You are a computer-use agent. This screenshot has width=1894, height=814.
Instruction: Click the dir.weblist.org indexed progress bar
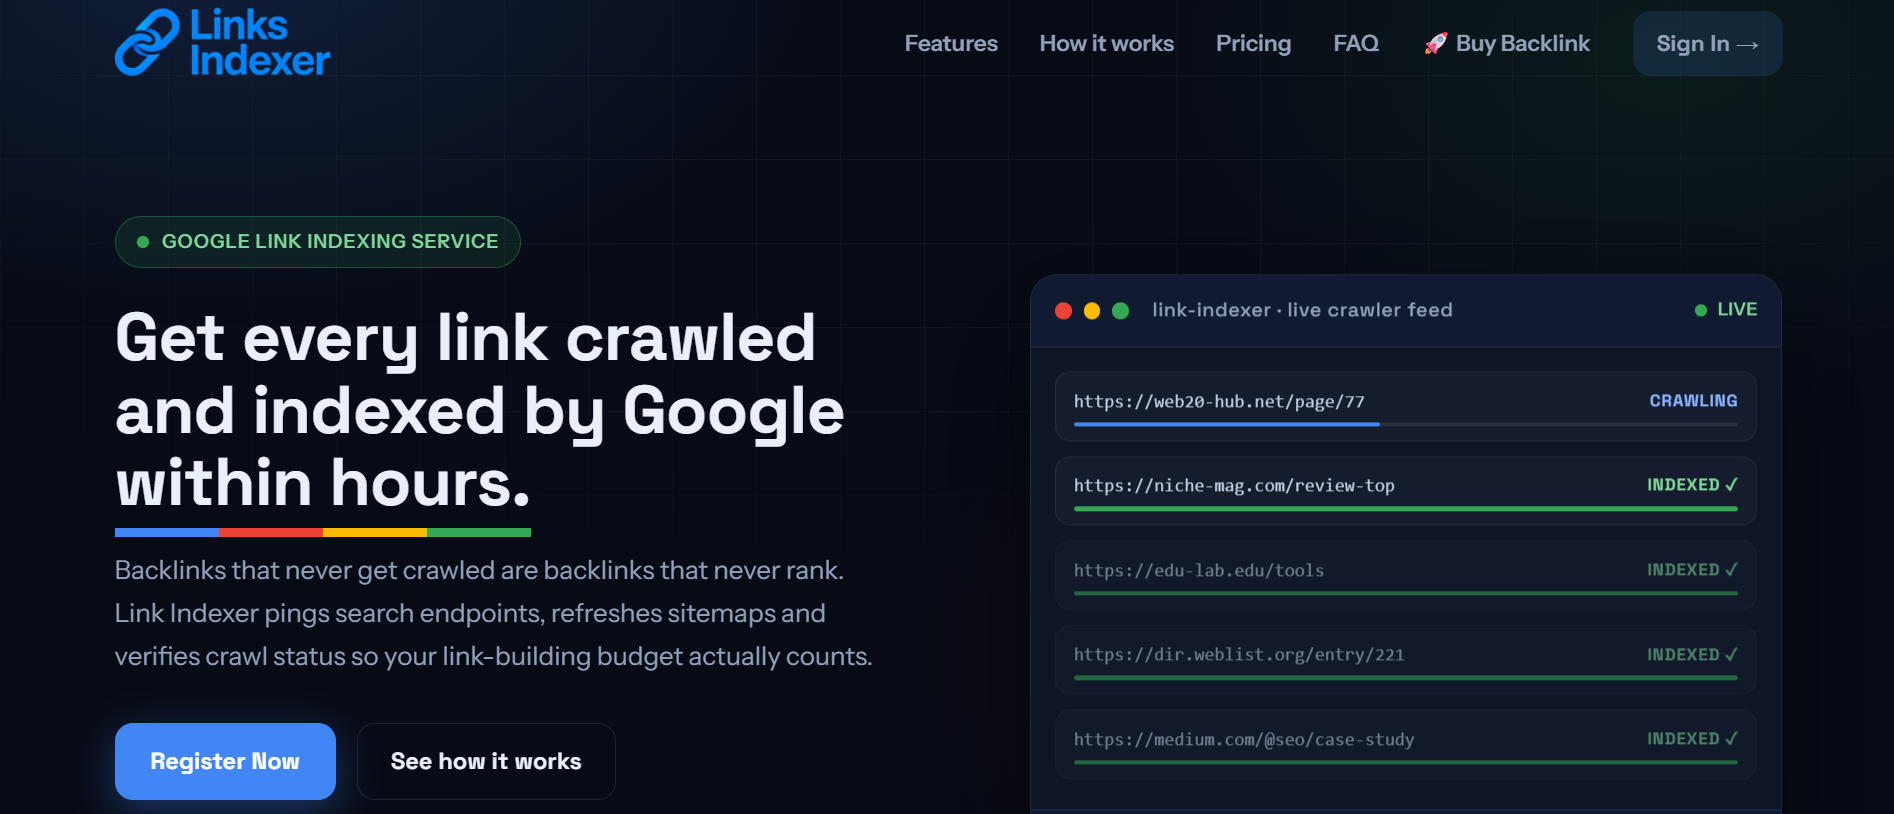[1406, 678]
